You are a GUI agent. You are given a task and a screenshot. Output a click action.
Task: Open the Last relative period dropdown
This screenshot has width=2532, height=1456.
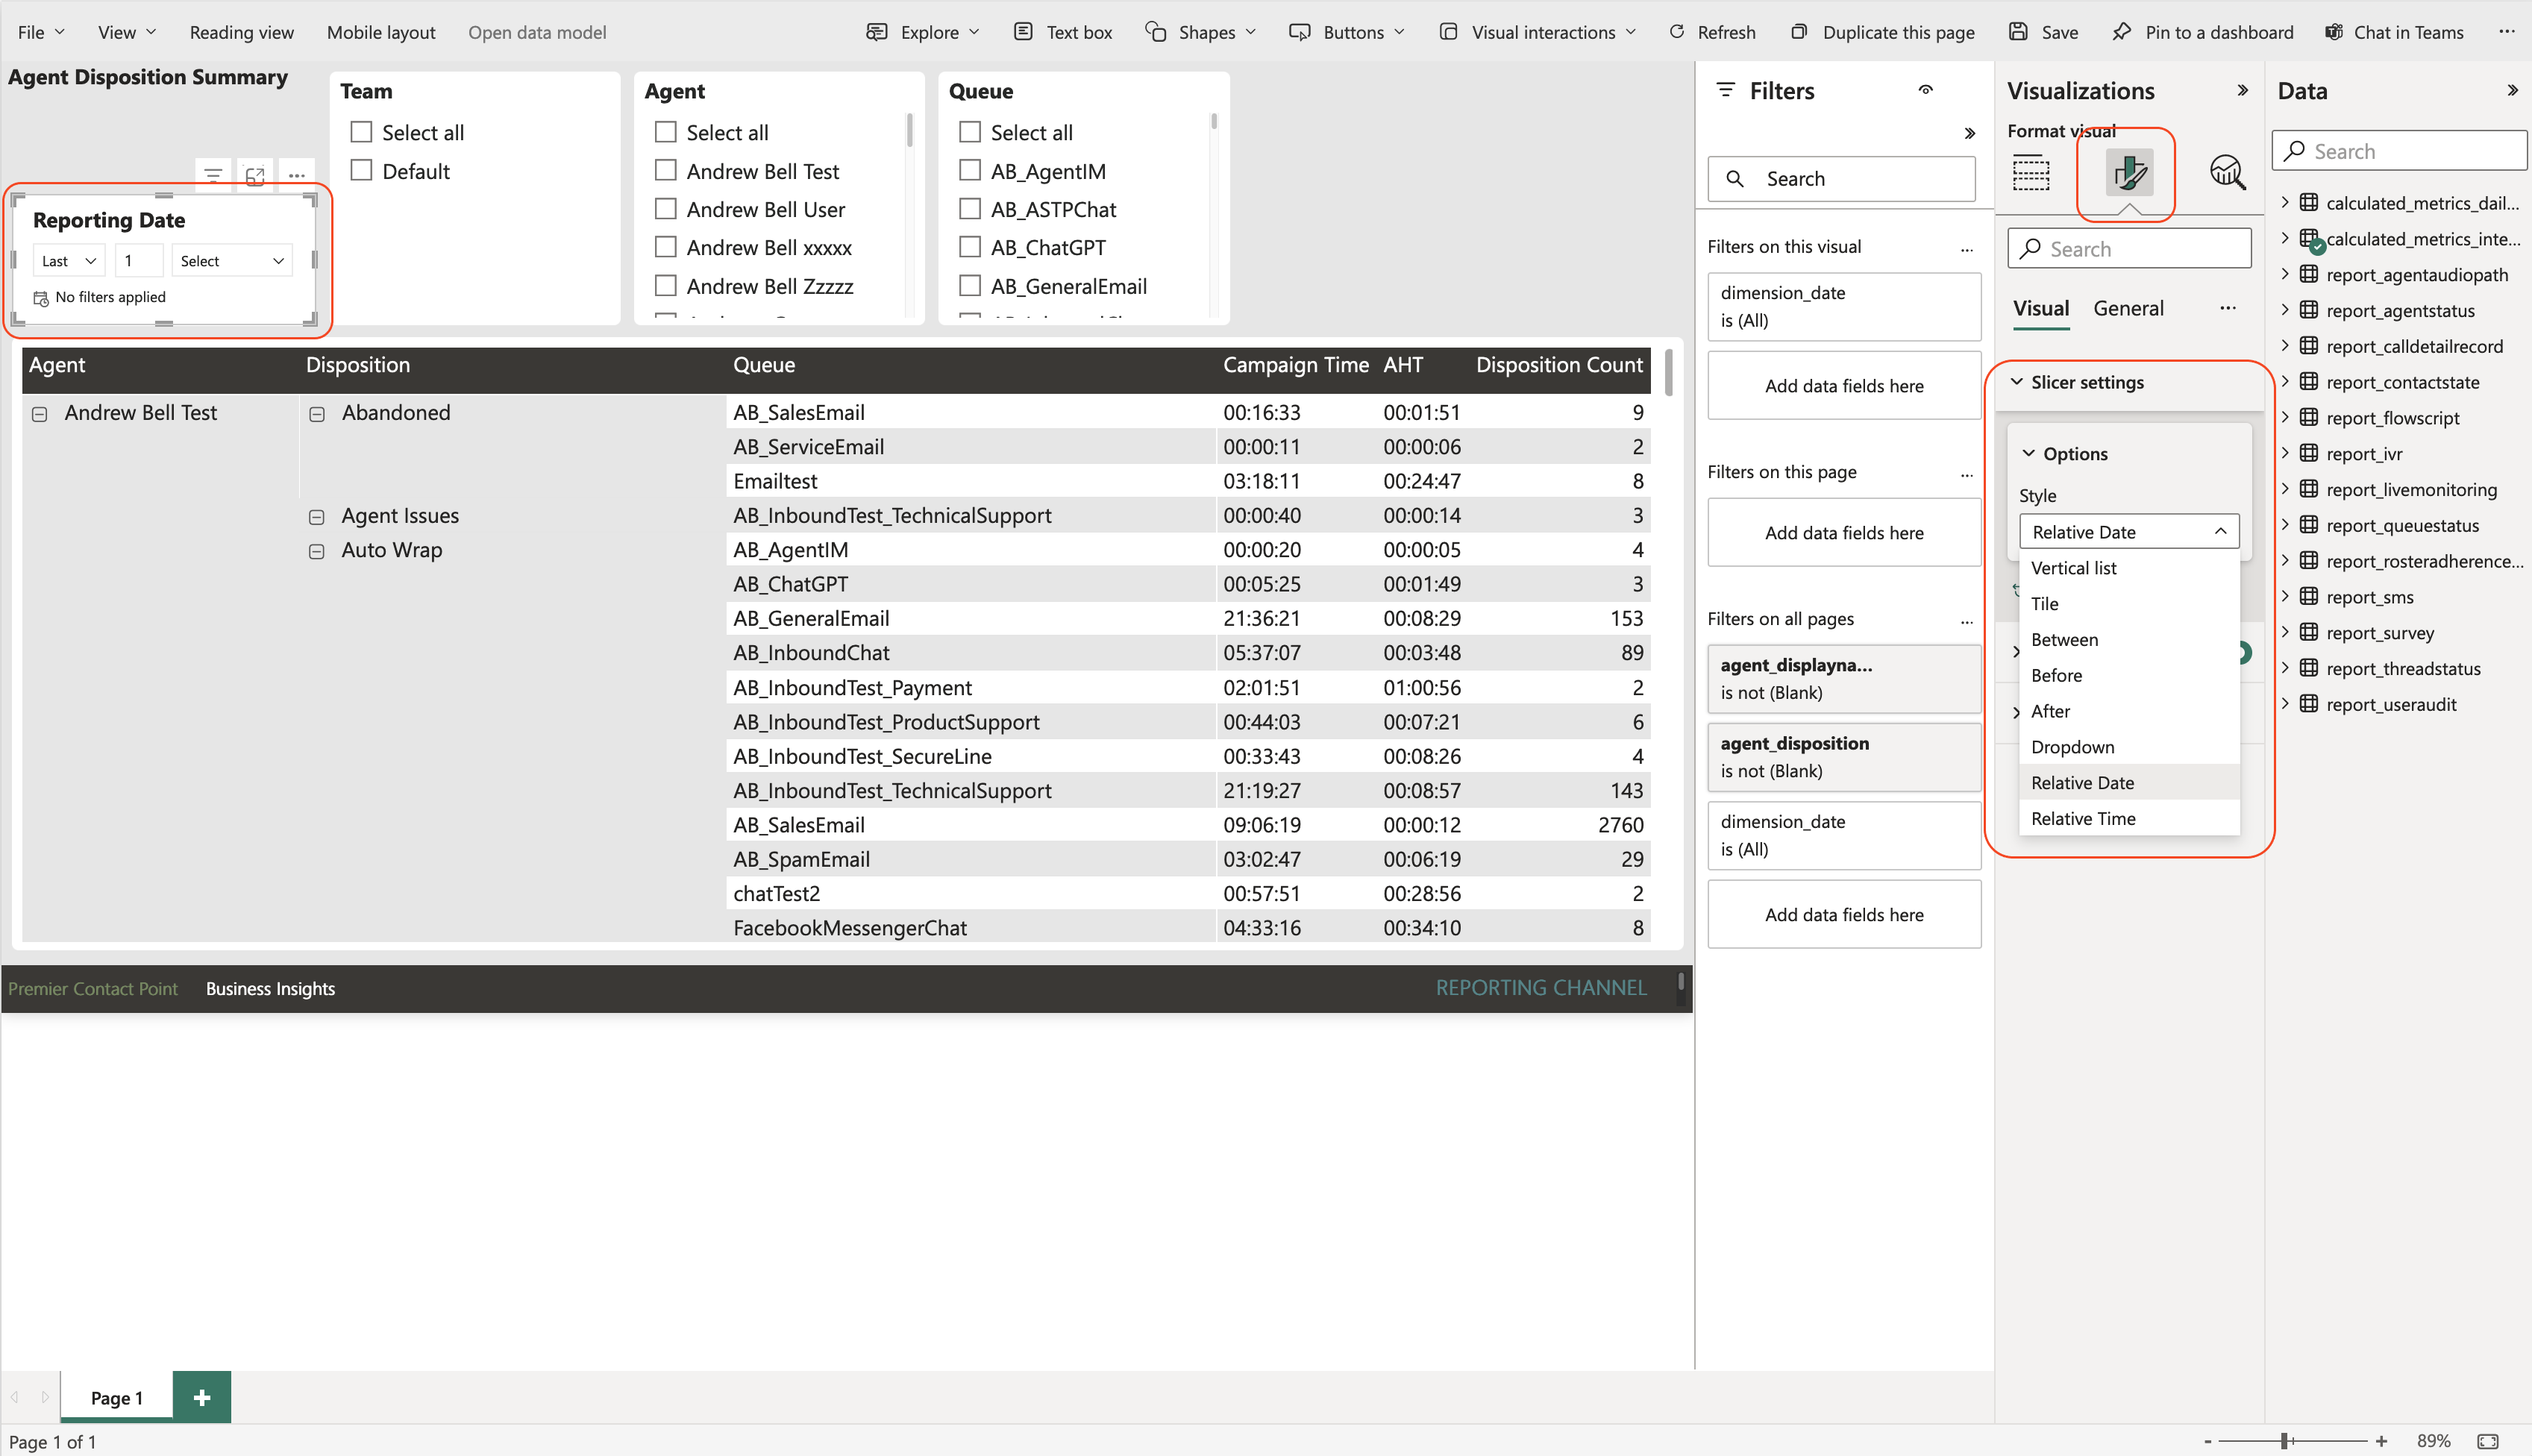[x=68, y=261]
